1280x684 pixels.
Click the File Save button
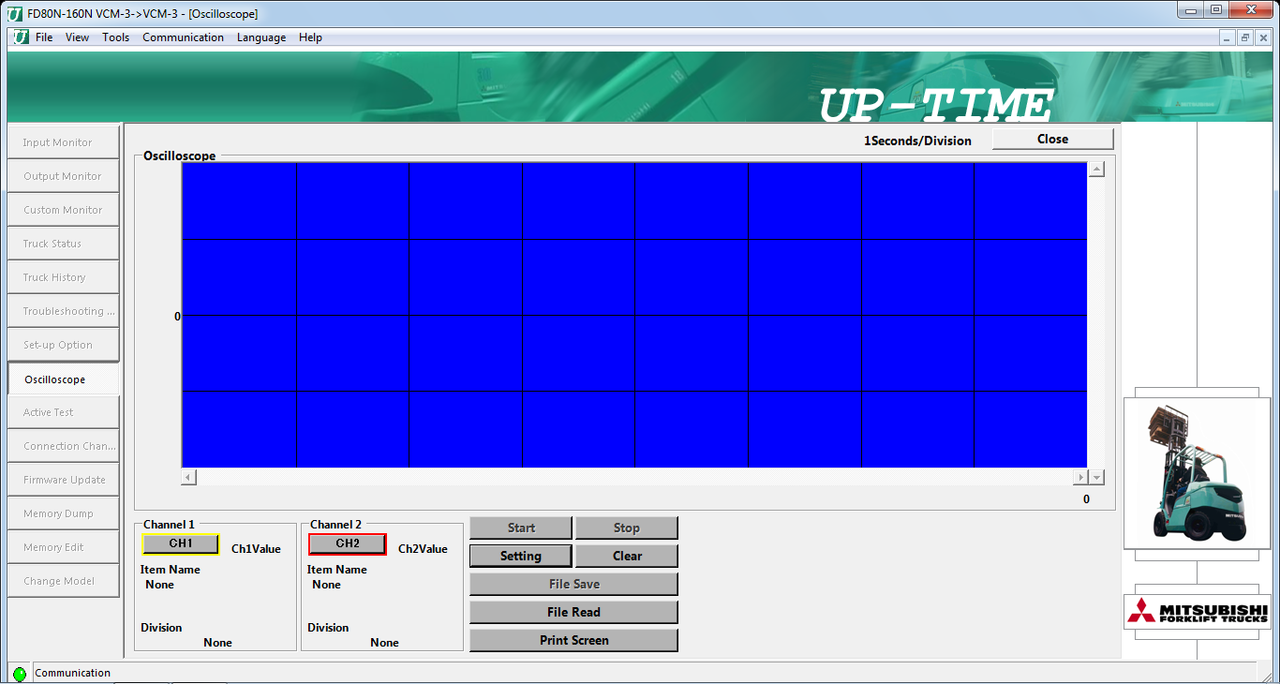[574, 584]
